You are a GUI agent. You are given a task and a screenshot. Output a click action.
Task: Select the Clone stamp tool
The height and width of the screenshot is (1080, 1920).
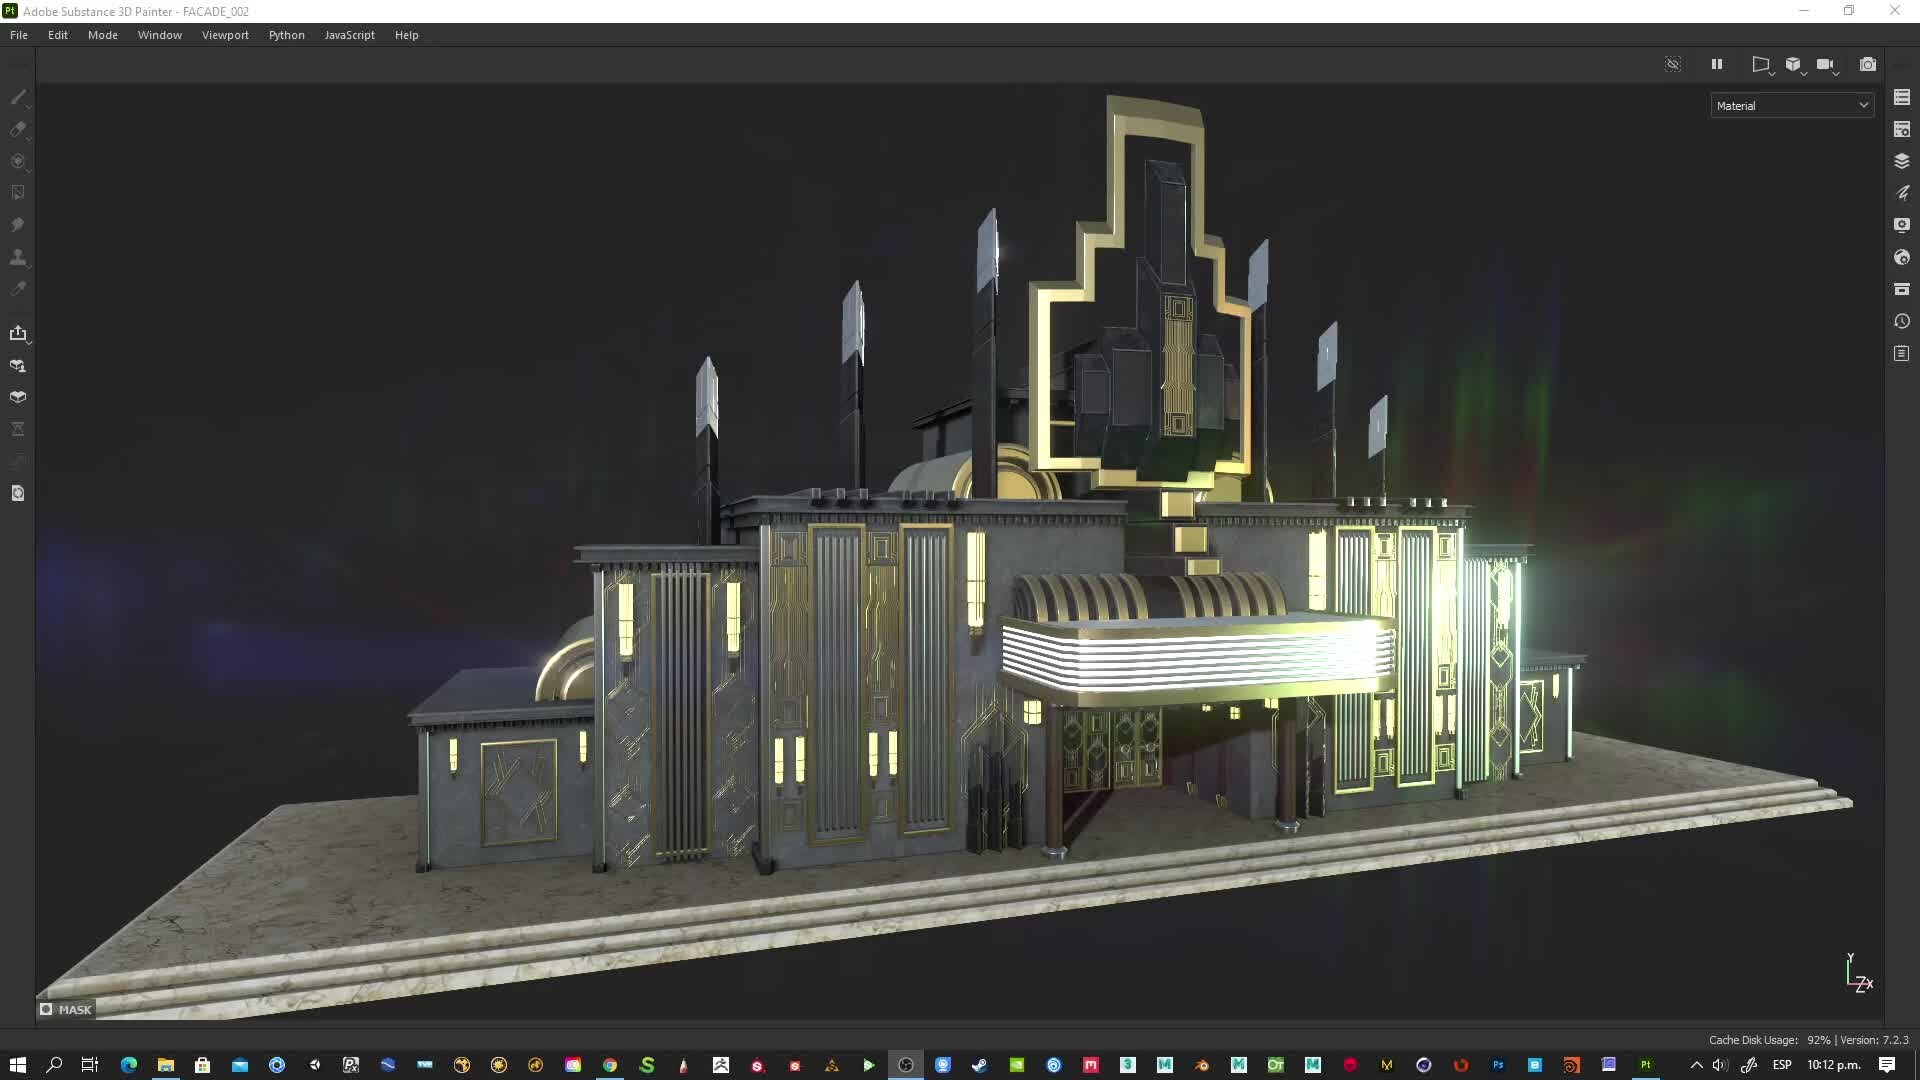(18, 257)
